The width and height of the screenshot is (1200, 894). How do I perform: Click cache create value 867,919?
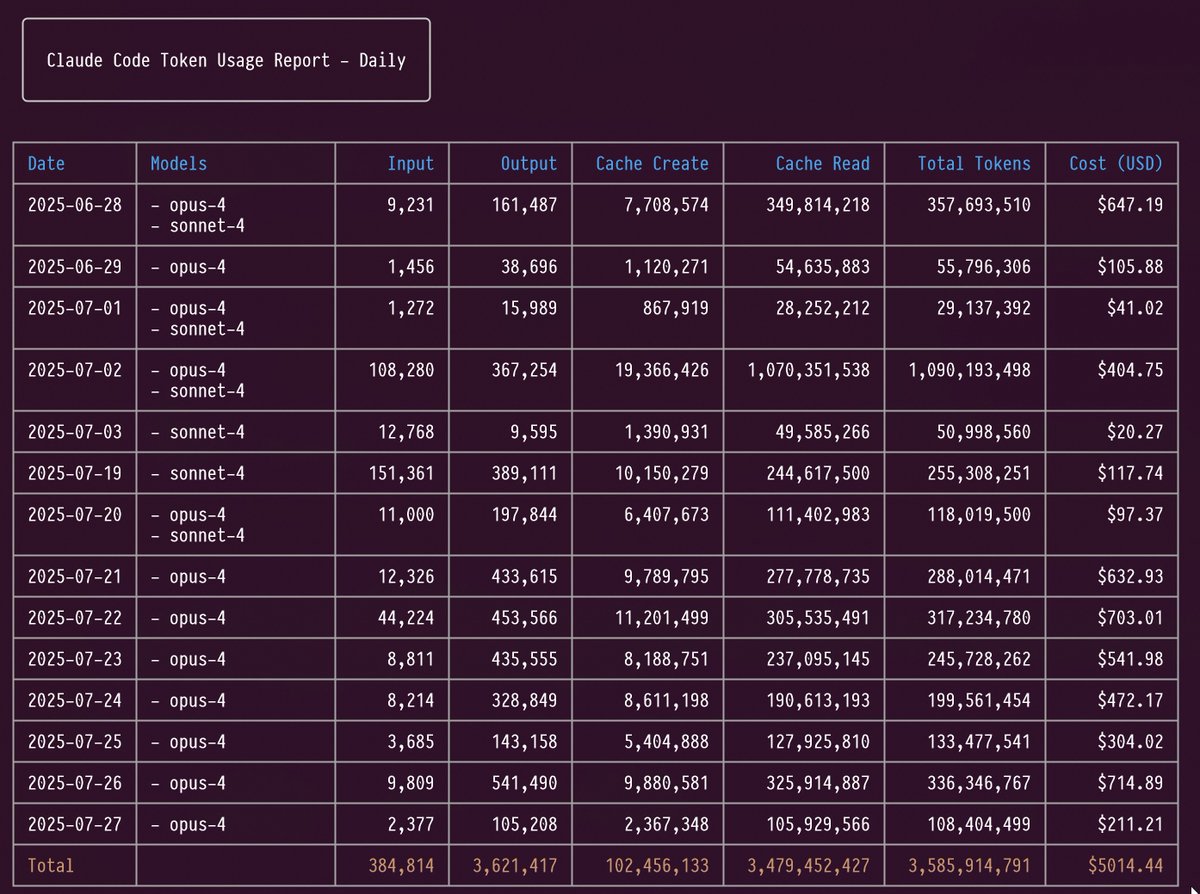click(x=676, y=308)
